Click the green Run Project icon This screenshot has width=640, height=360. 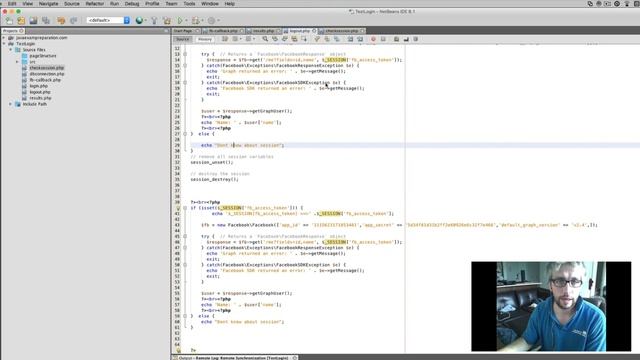(180, 20)
